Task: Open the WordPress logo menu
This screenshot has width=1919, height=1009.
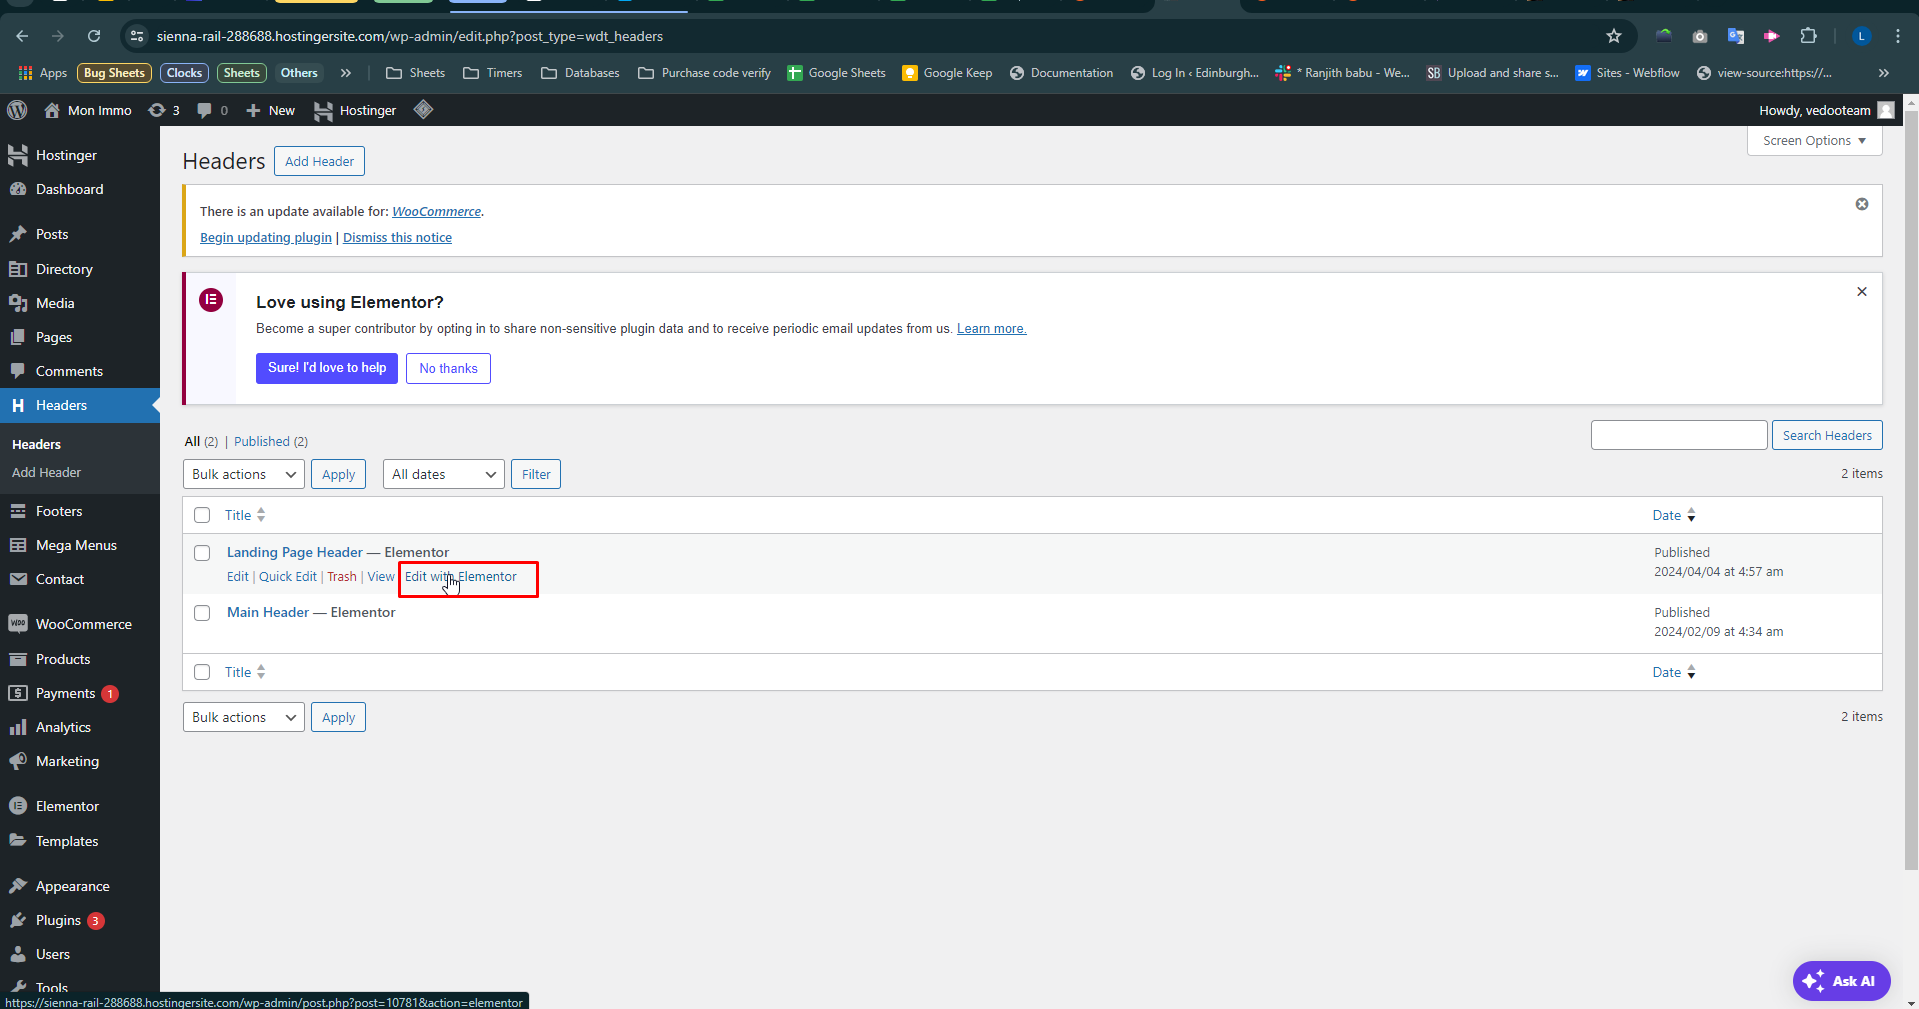Action: [17, 110]
